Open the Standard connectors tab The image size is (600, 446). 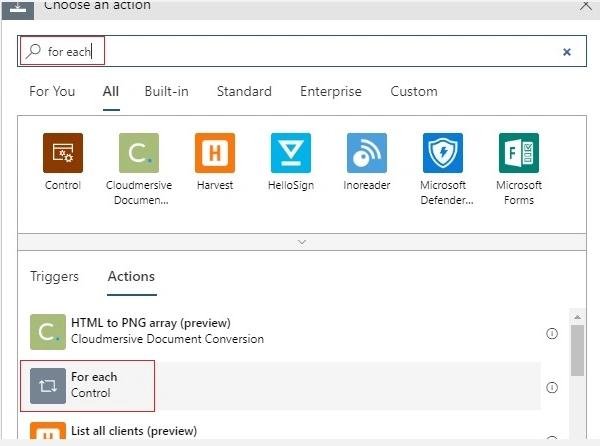(x=244, y=91)
